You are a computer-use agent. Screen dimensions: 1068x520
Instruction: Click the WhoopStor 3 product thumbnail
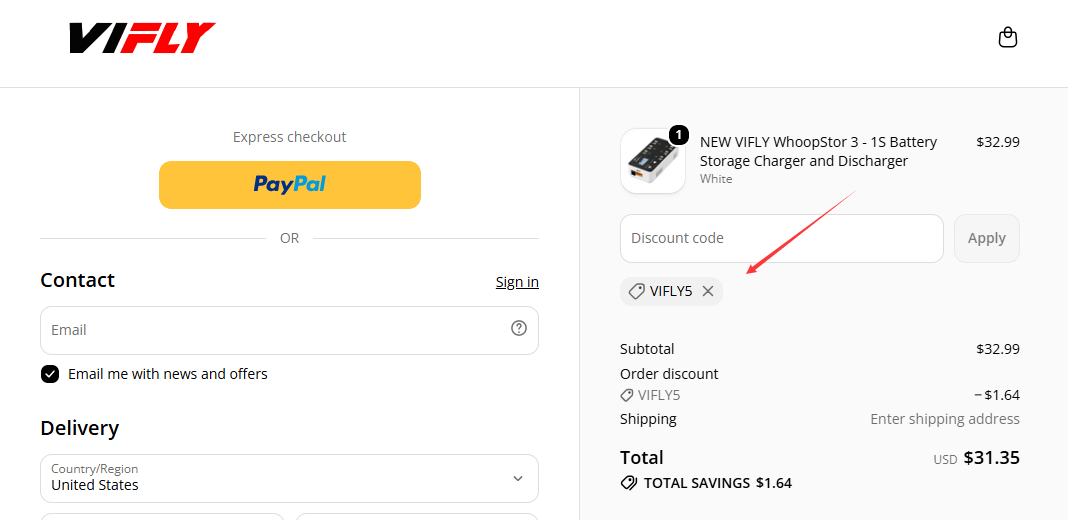(653, 161)
